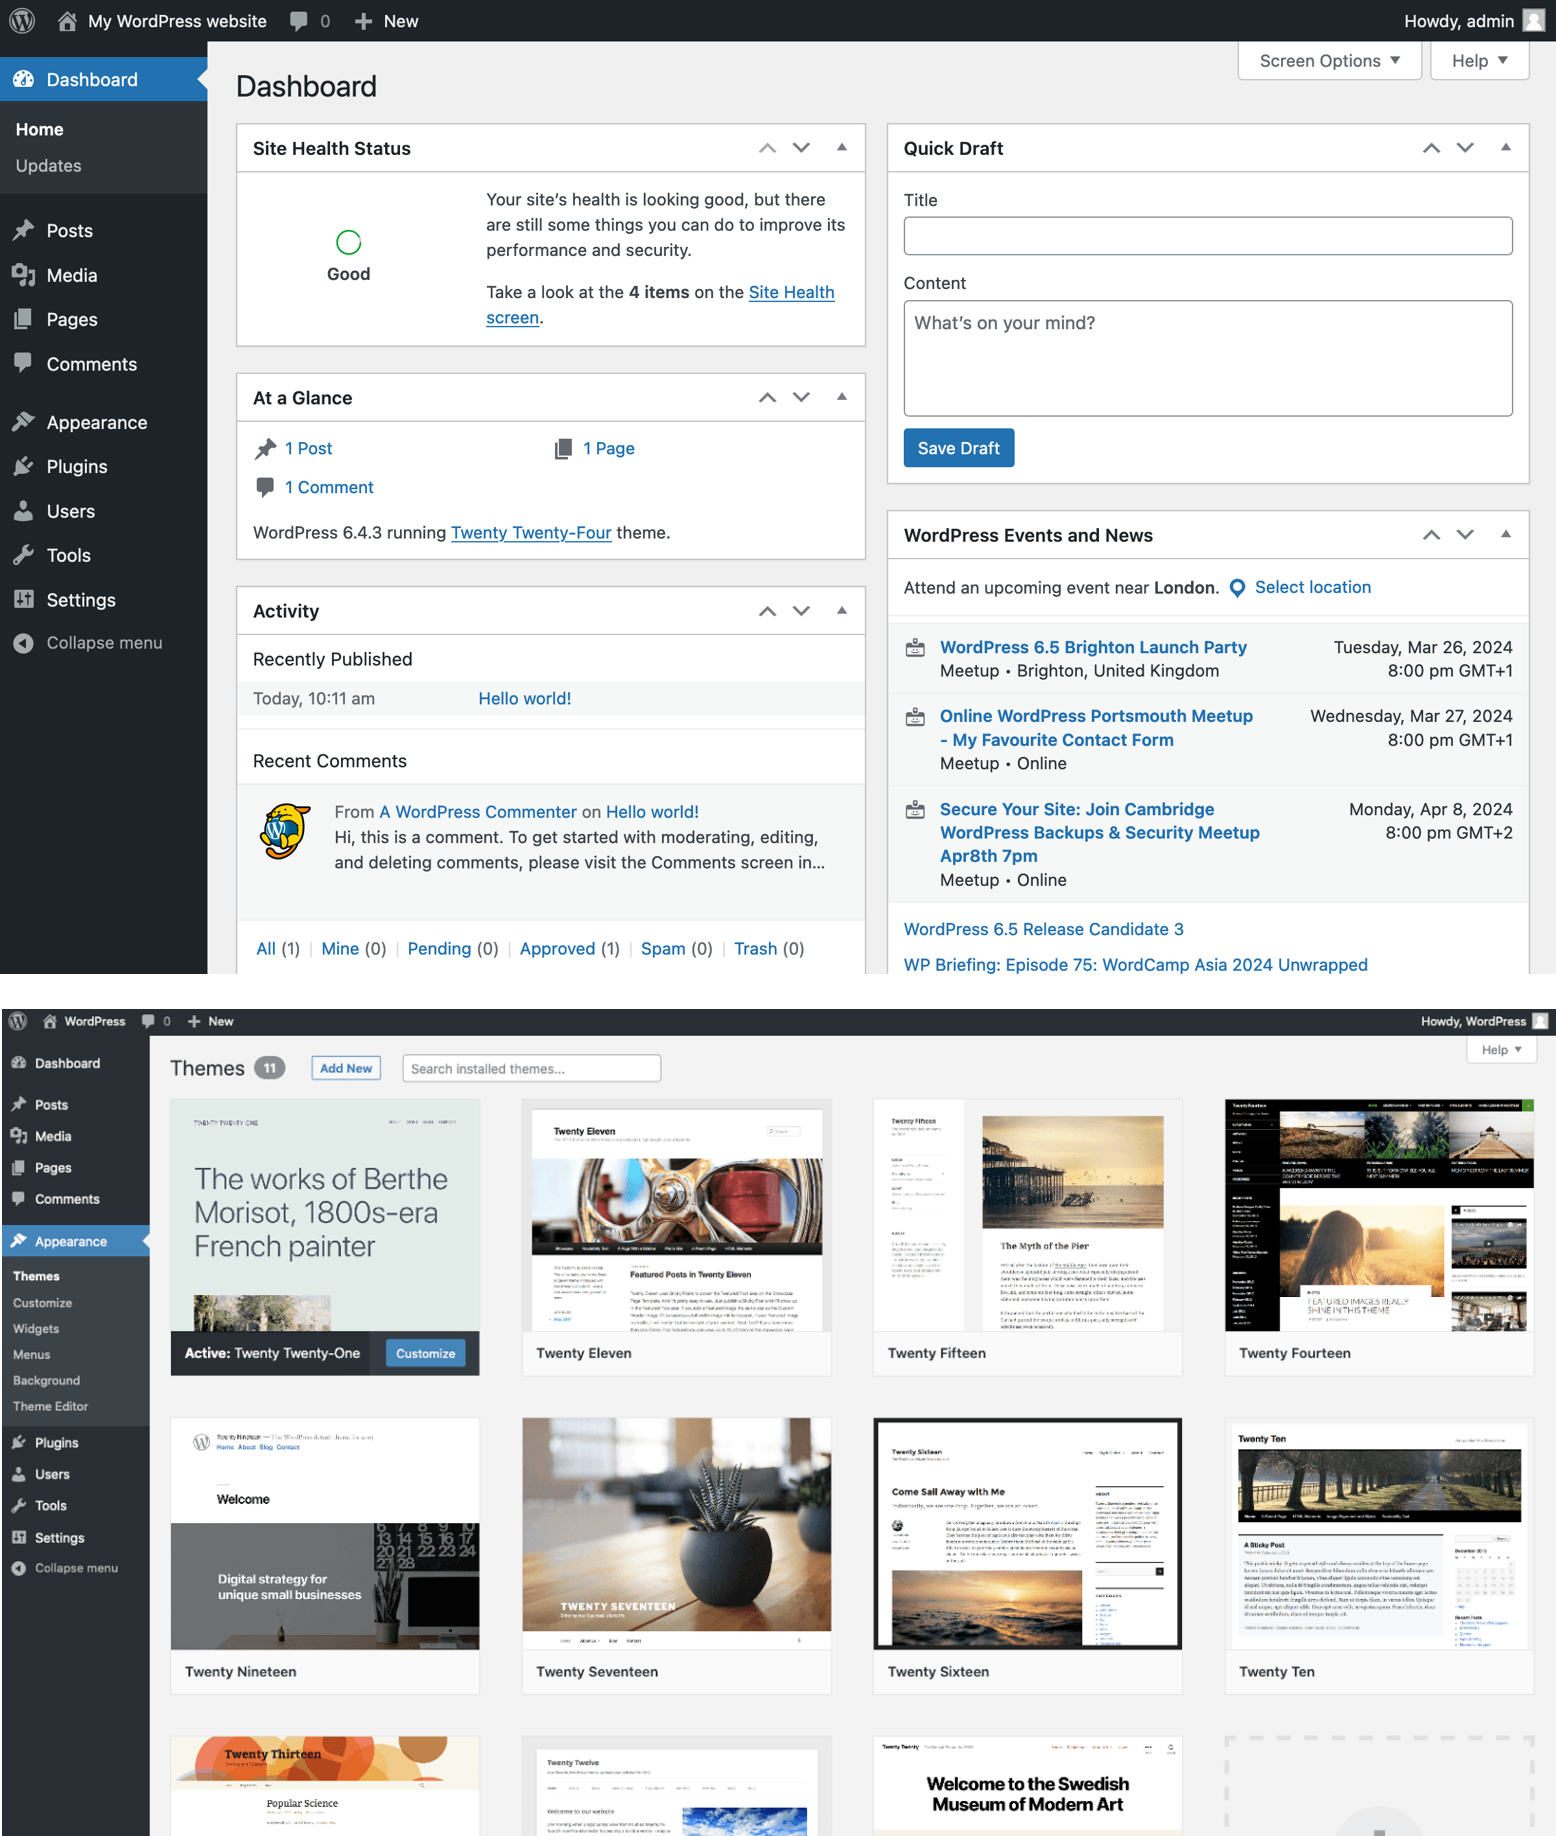Open Theme Editor in the Appearance submenu
This screenshot has height=1836, width=1556.
[x=51, y=1406]
